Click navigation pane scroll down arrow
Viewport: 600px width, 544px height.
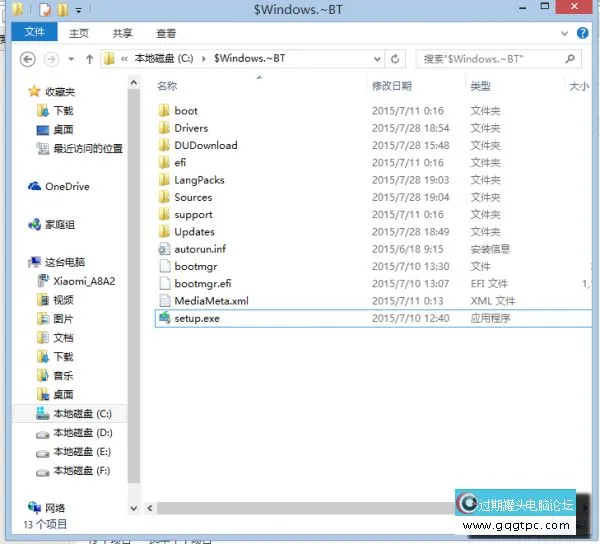pyautogui.click(x=134, y=508)
